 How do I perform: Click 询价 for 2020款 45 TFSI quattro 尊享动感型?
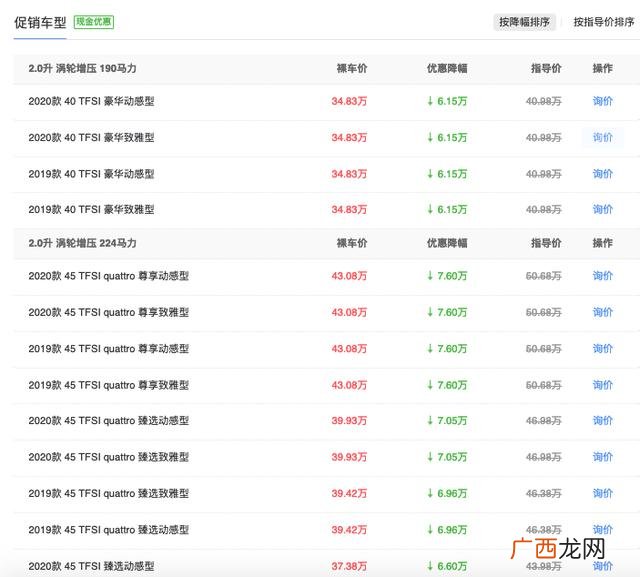pos(602,276)
